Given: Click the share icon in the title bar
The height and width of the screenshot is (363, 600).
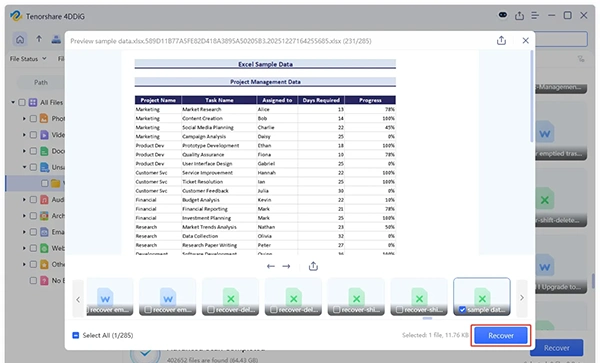Looking at the screenshot, I should (x=519, y=16).
